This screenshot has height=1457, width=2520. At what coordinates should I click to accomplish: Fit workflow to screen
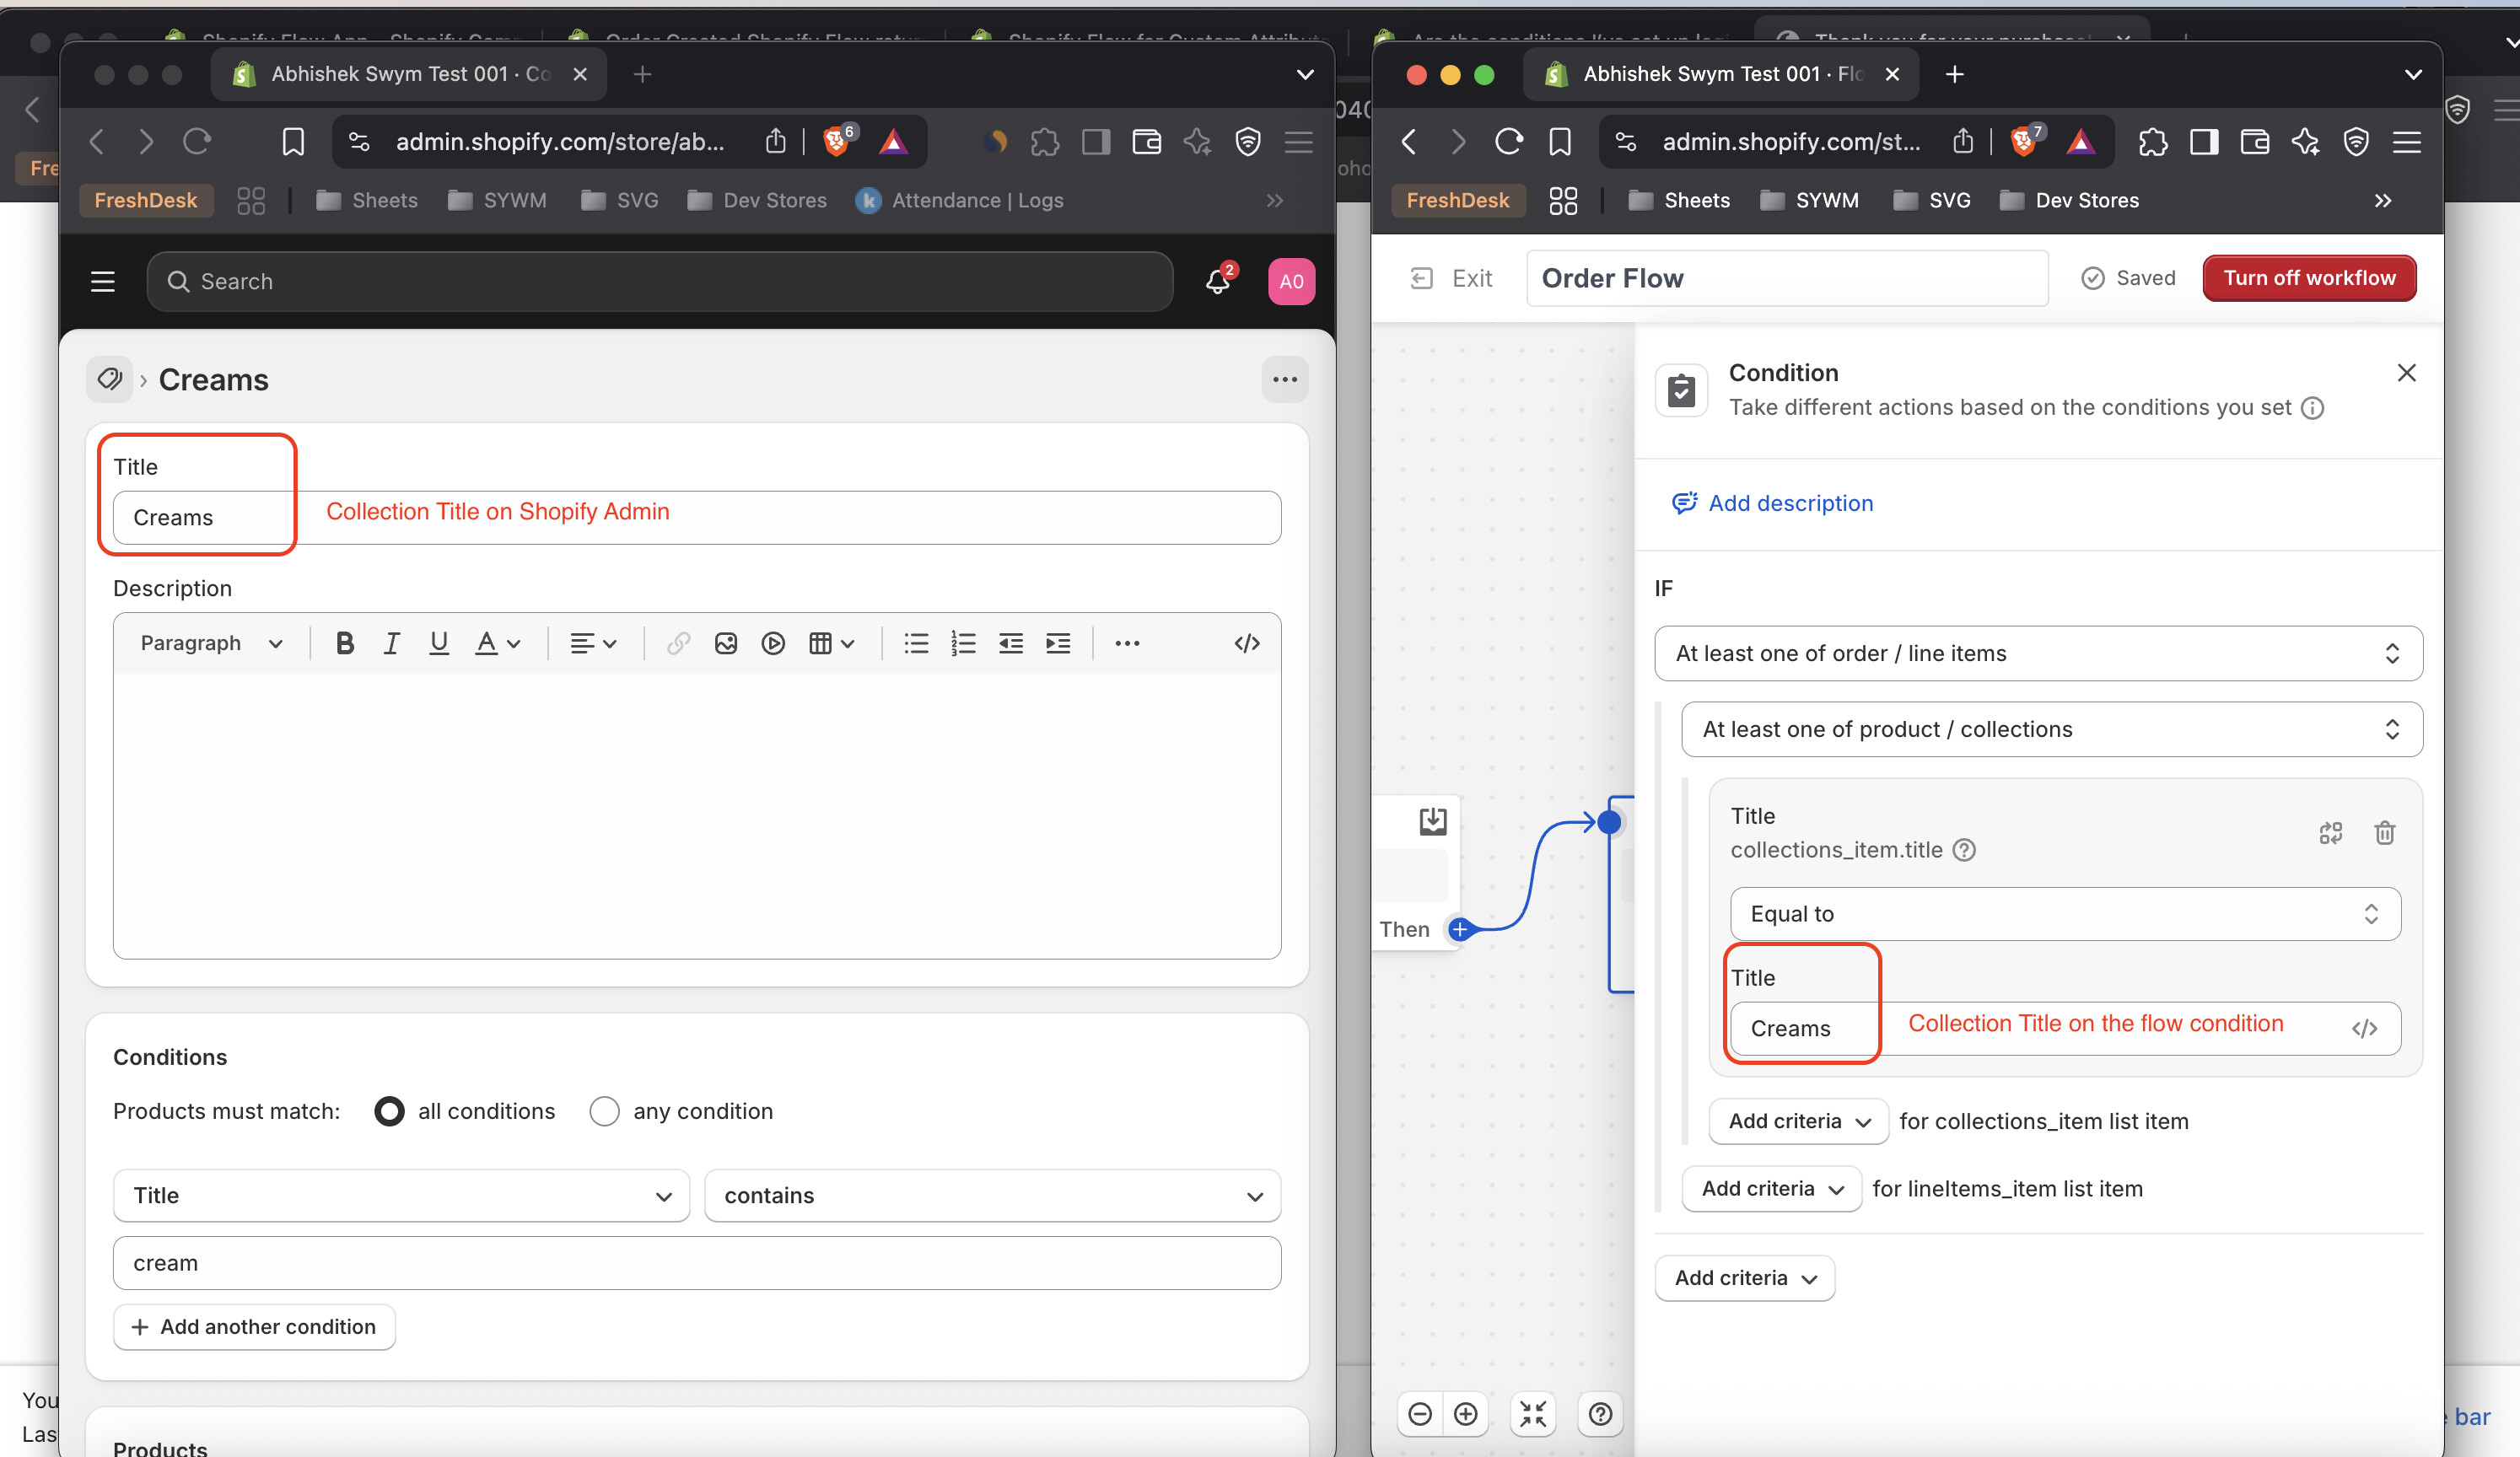[x=1533, y=1413]
